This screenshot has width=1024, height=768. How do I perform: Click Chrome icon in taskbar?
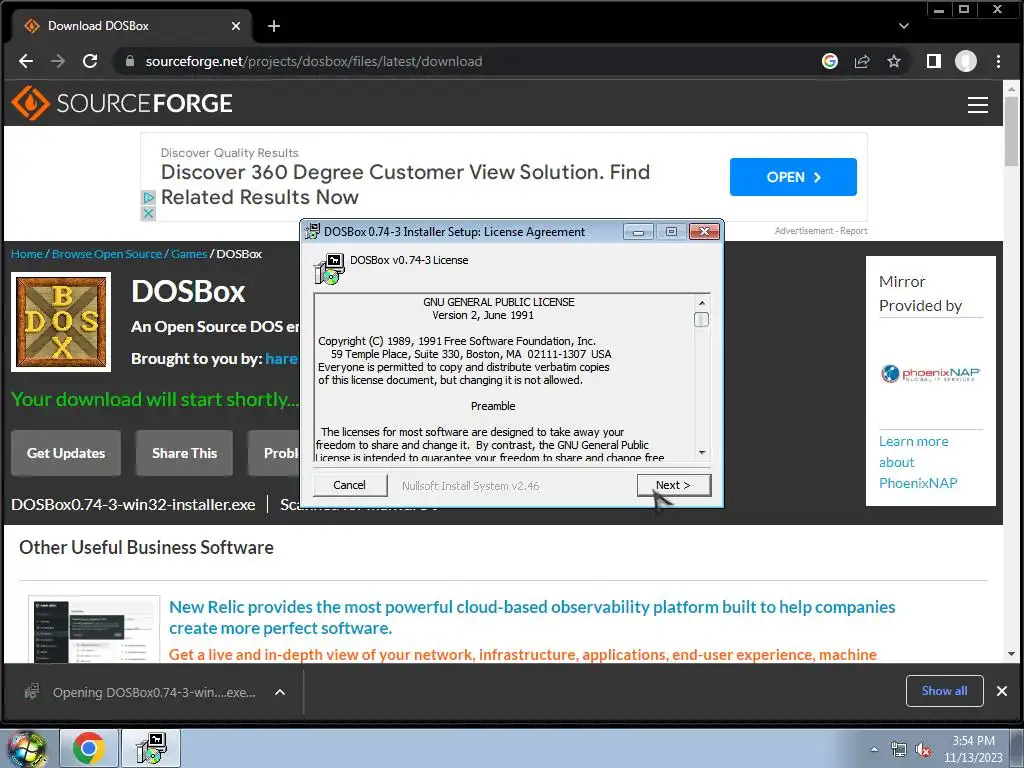[89, 748]
